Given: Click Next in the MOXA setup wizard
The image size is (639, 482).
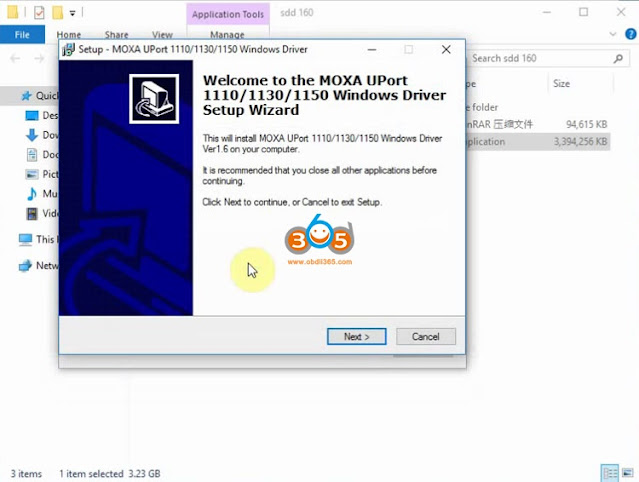Looking at the screenshot, I should [357, 337].
